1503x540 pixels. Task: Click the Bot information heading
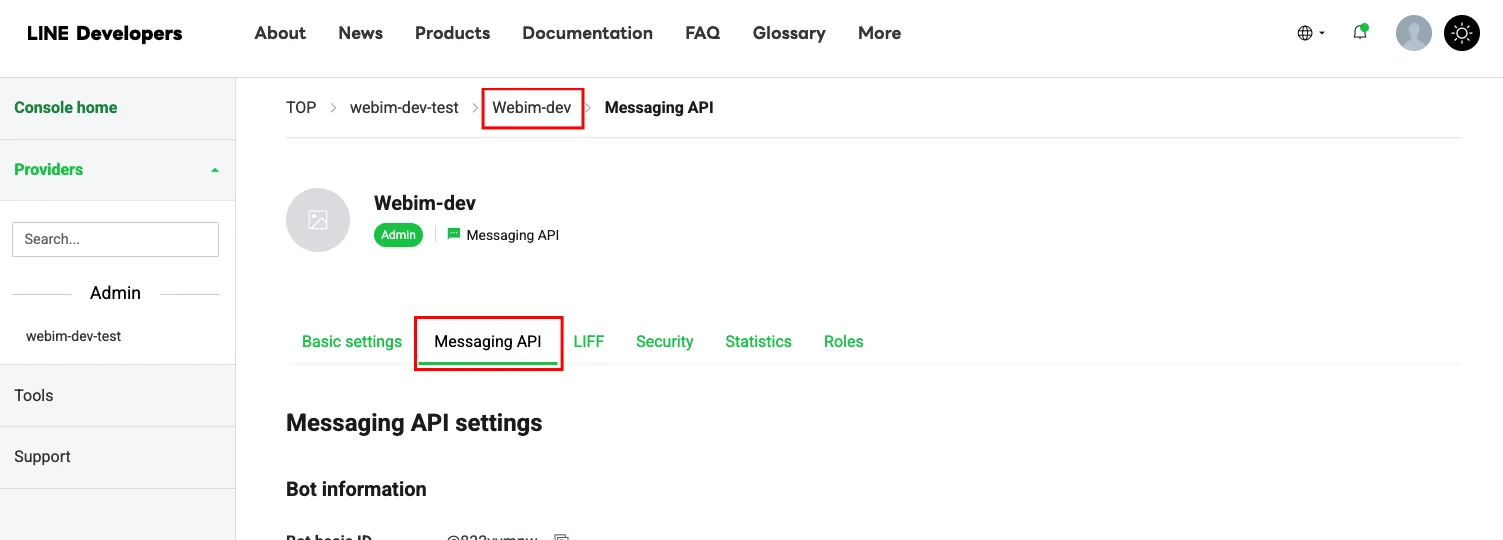pos(356,489)
